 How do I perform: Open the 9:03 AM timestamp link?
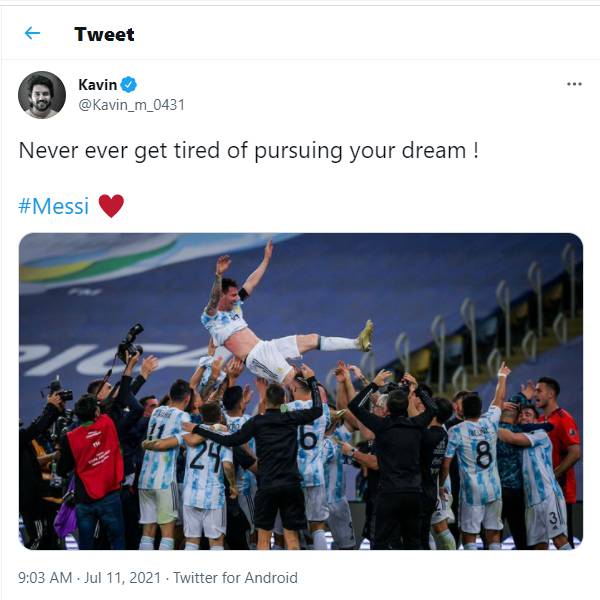[46, 578]
